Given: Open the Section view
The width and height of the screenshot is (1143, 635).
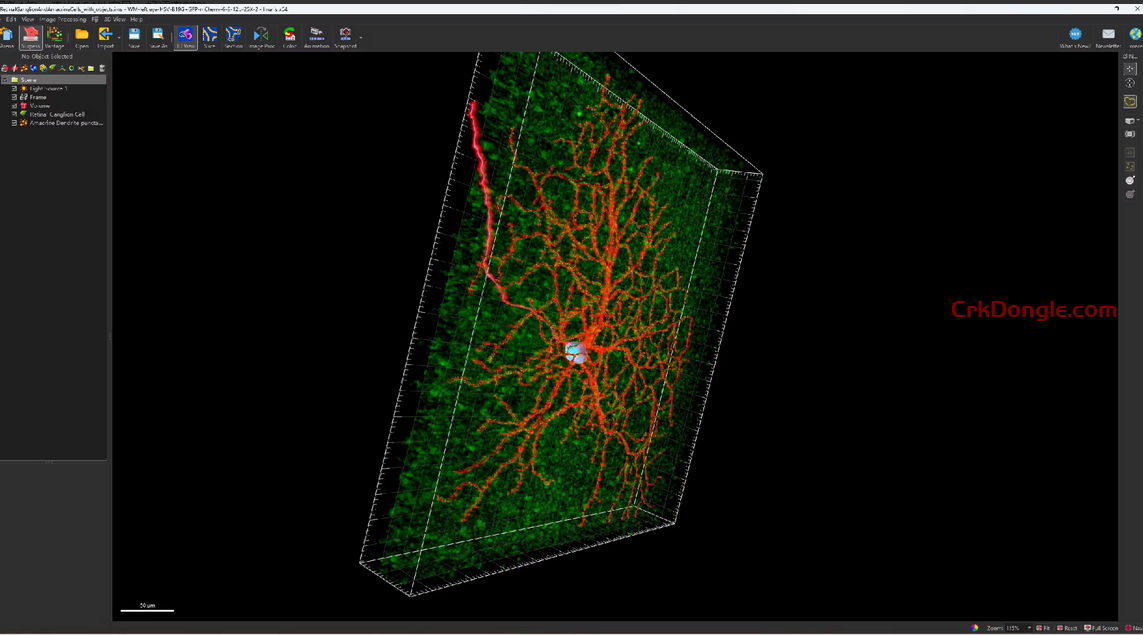Looking at the screenshot, I should click(233, 37).
